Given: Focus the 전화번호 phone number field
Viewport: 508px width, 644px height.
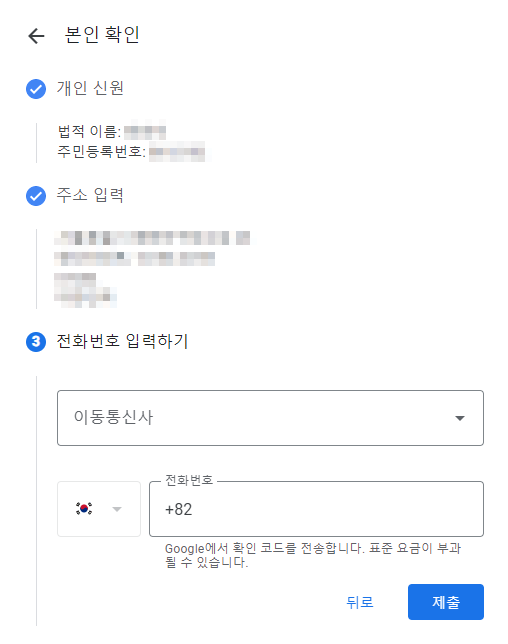Looking at the screenshot, I should coord(316,509).
